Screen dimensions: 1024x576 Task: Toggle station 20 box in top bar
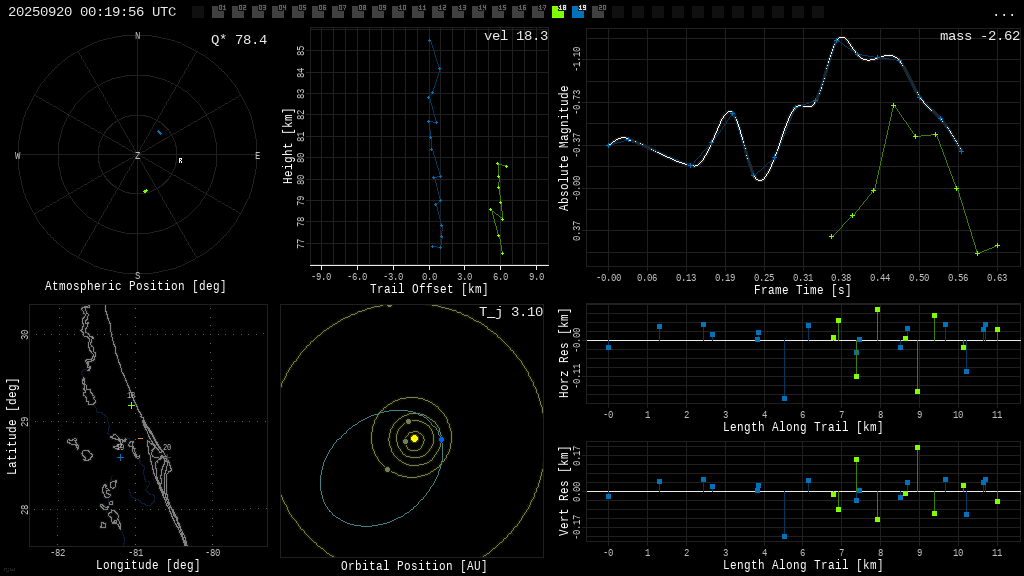598,12
